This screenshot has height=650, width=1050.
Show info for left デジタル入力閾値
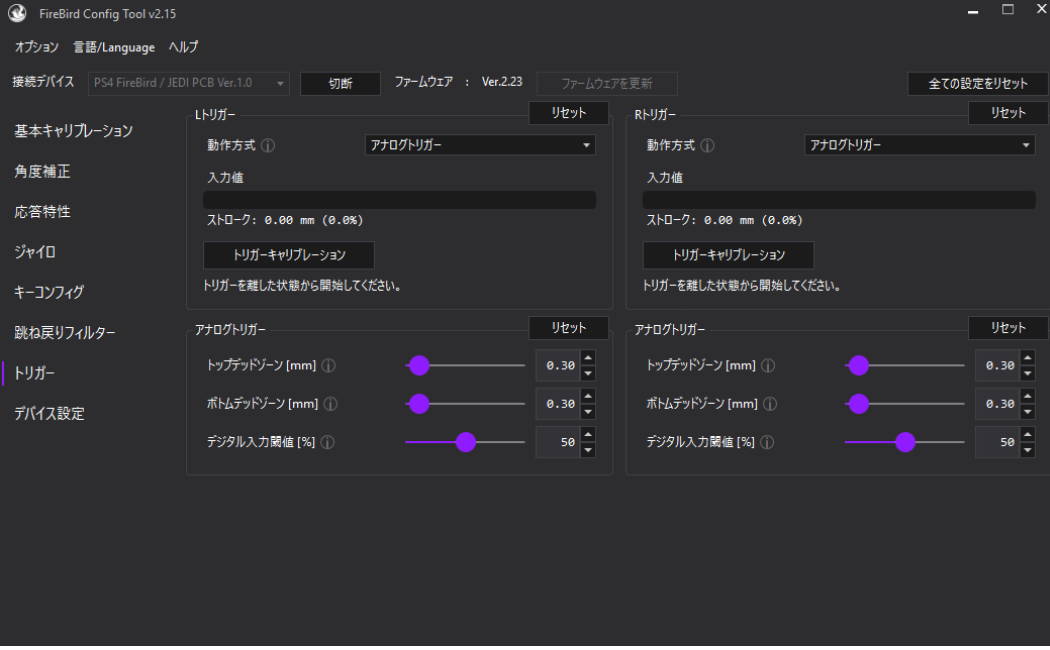(327, 442)
